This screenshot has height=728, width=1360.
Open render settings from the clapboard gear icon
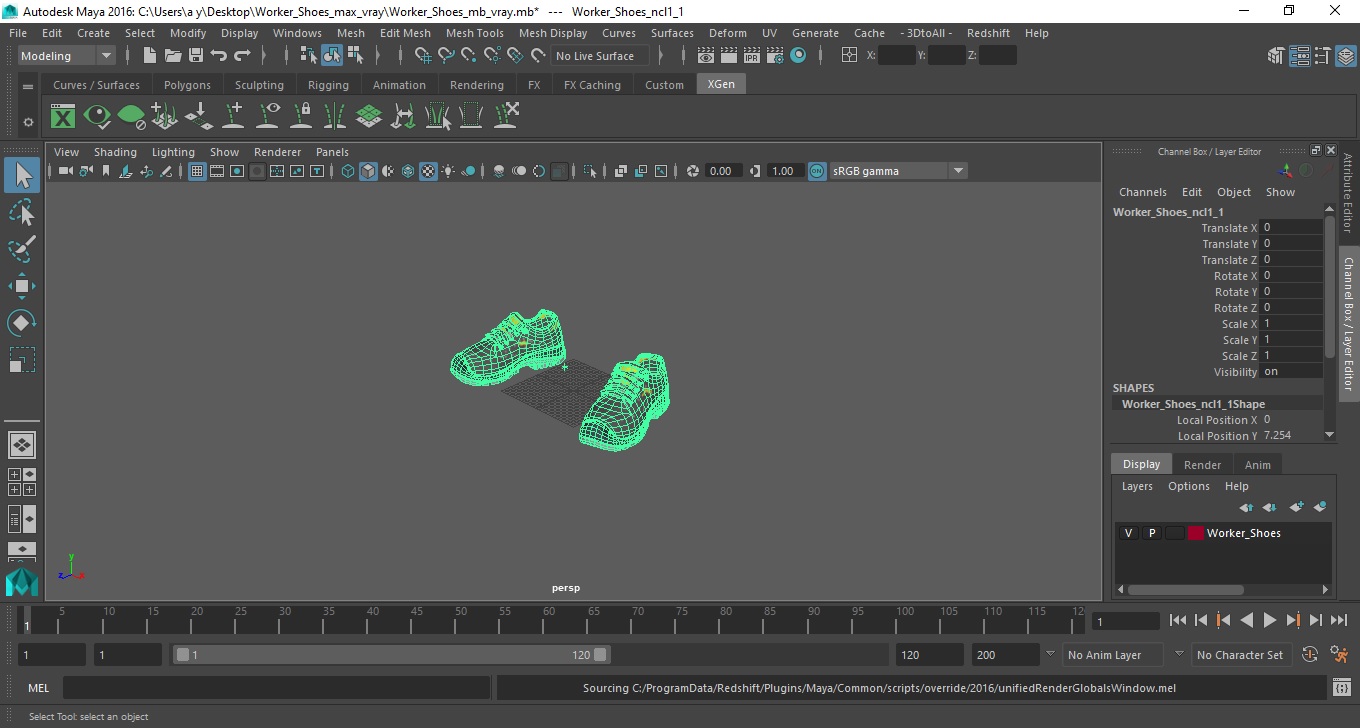[x=775, y=56]
